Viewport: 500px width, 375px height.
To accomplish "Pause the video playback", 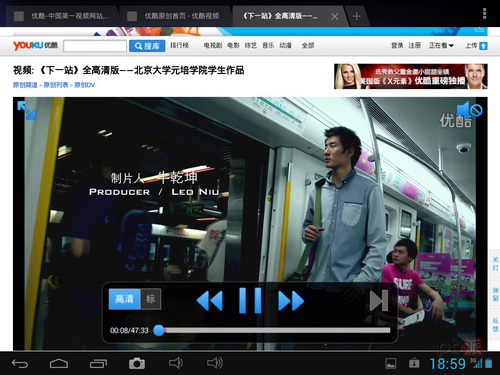I will pyautogui.click(x=250, y=301).
